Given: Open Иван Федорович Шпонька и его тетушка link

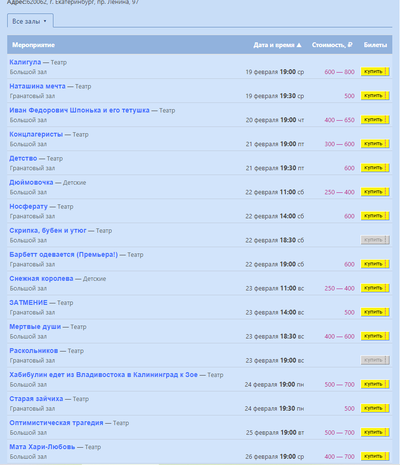Looking at the screenshot, I should click(79, 110).
